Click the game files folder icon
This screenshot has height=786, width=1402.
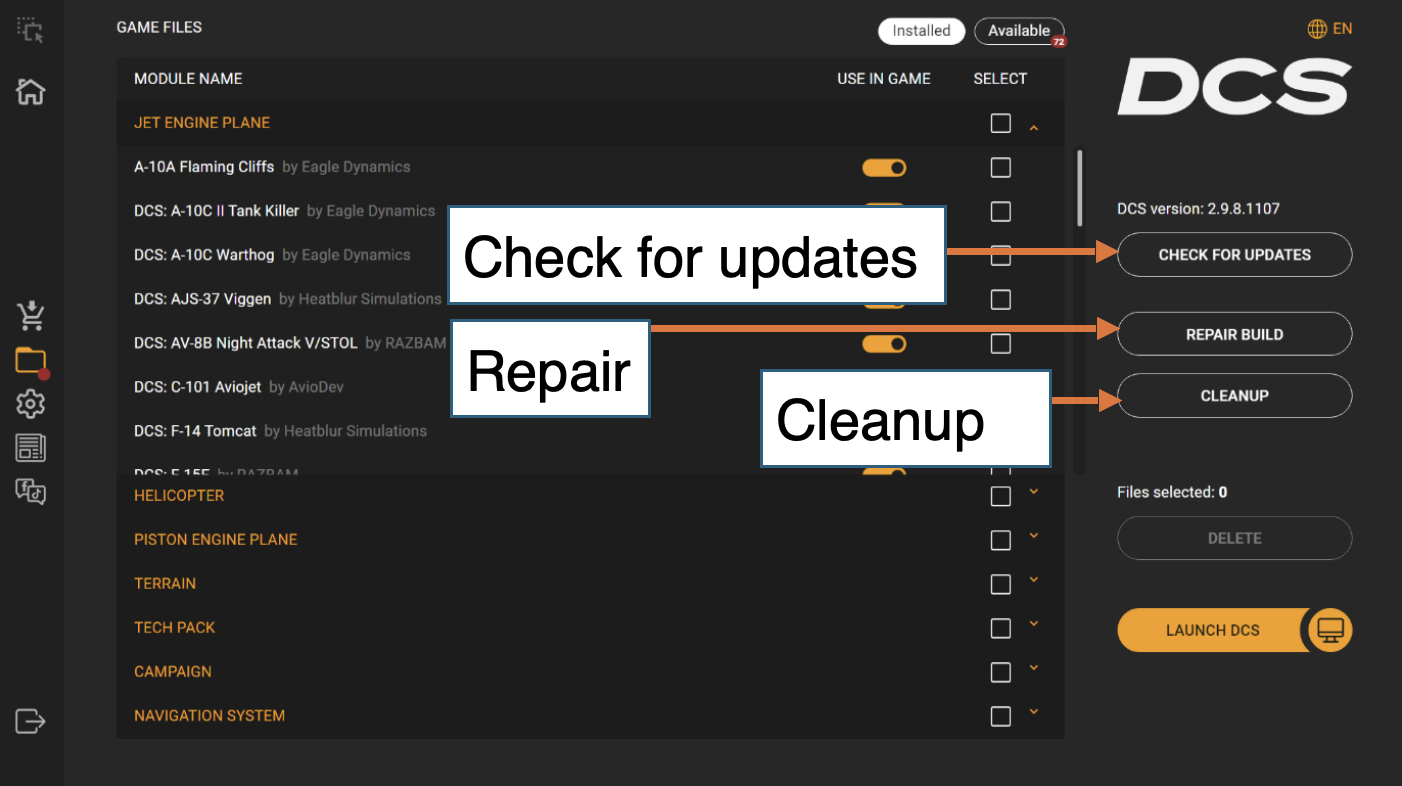point(31,360)
